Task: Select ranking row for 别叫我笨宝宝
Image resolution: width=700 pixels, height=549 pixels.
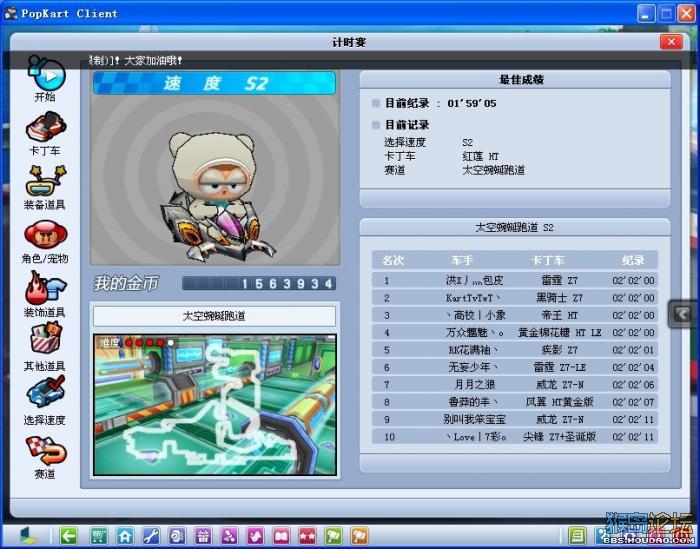Action: point(515,420)
